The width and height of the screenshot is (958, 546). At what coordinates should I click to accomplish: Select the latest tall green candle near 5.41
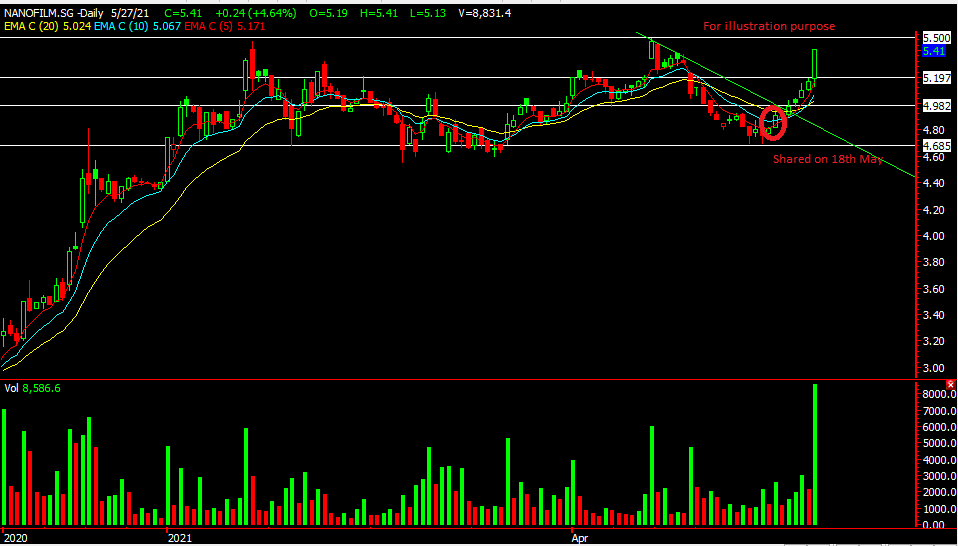point(815,64)
